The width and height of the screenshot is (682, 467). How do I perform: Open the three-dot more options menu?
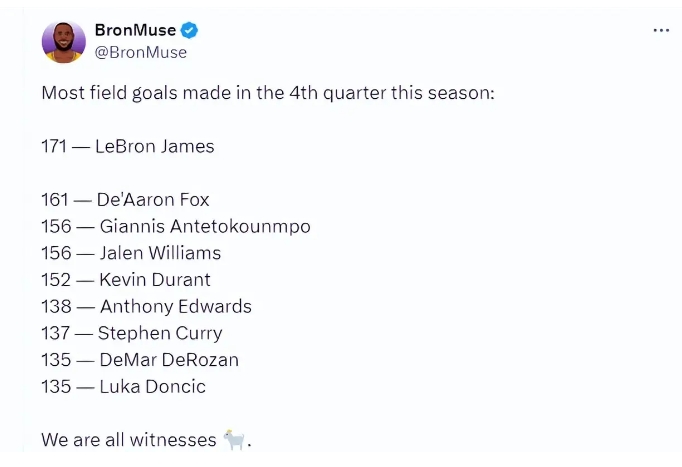pyautogui.click(x=661, y=30)
